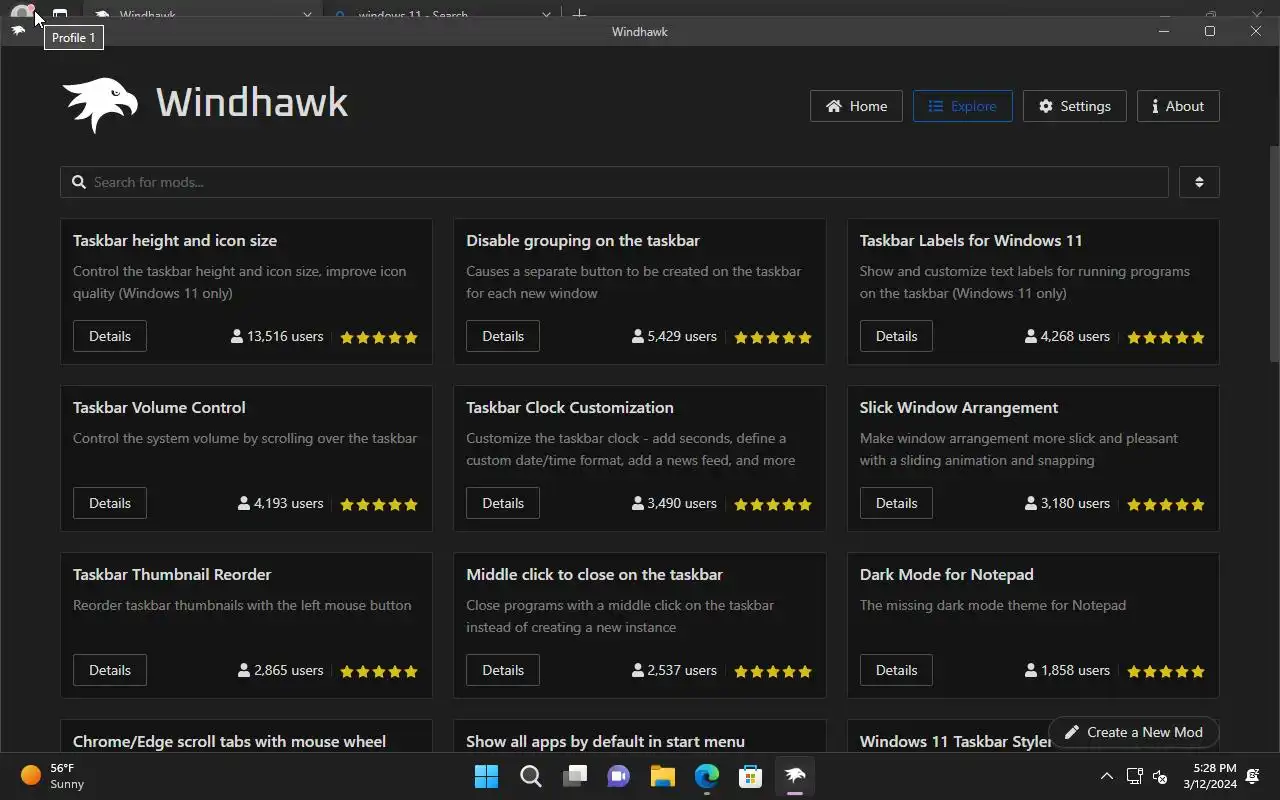Image resolution: width=1280 pixels, height=800 pixels.
Task: Click the network icon in system tray
Action: (x=1134, y=776)
